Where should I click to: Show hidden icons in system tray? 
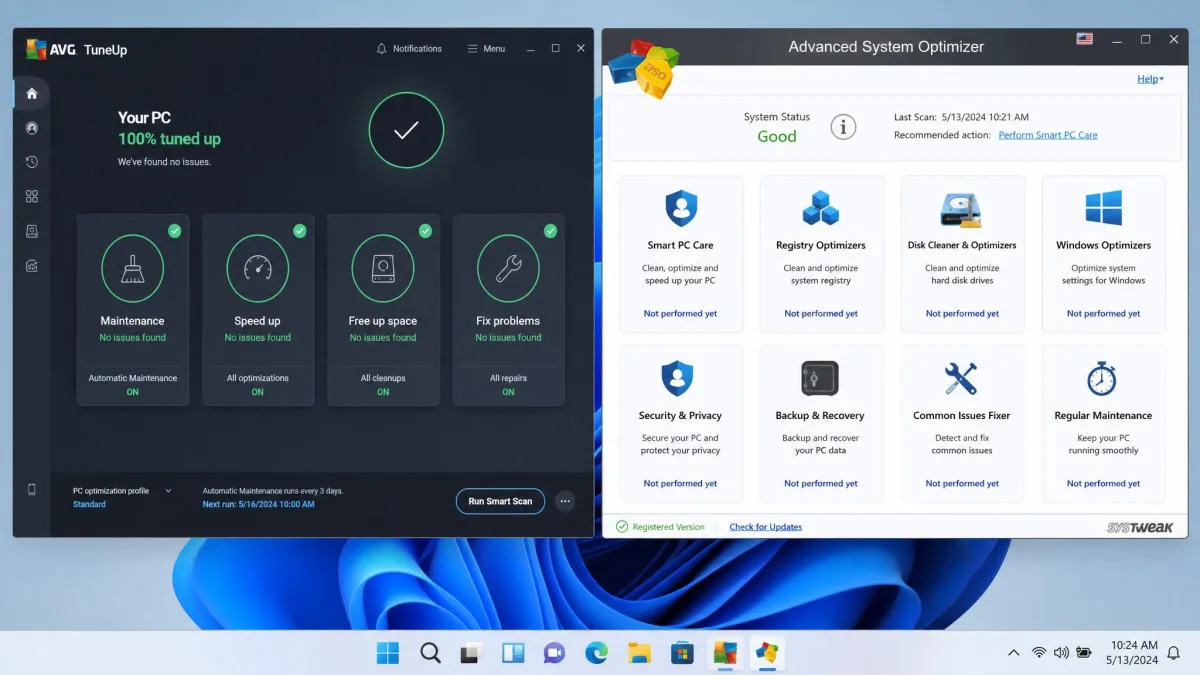(x=1013, y=653)
